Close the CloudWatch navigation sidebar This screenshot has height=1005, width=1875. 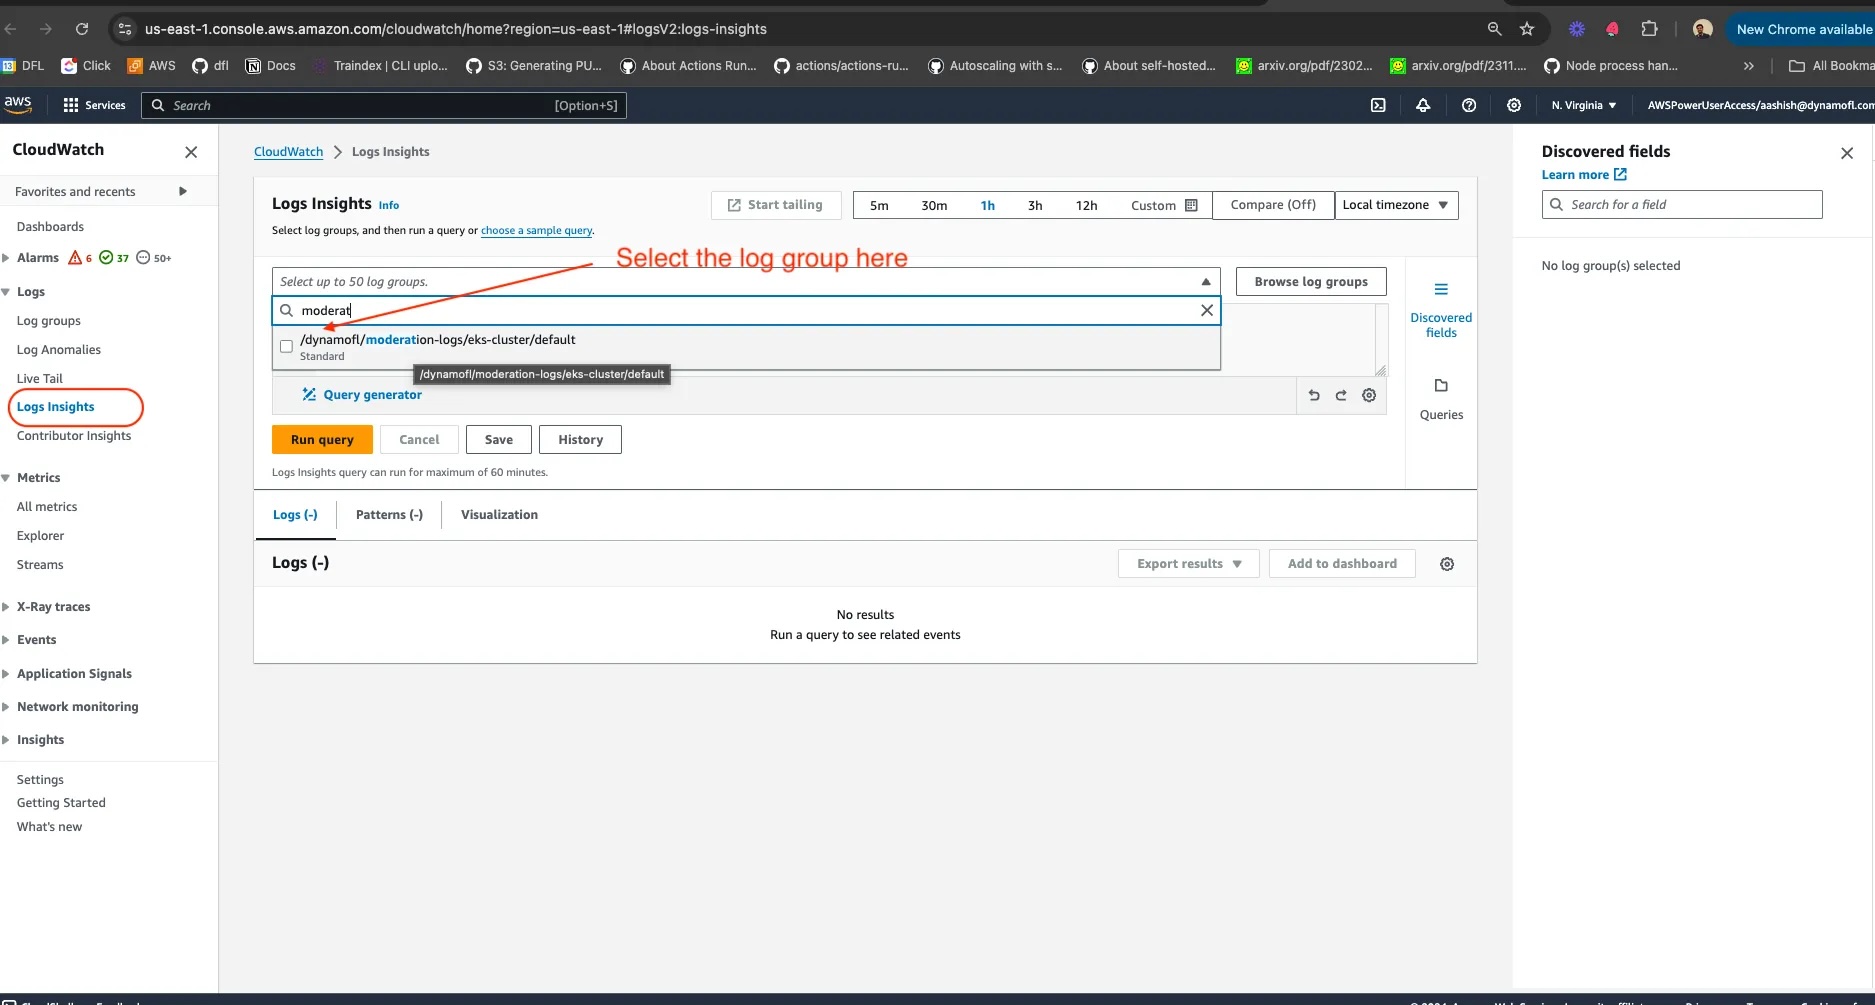coord(191,152)
